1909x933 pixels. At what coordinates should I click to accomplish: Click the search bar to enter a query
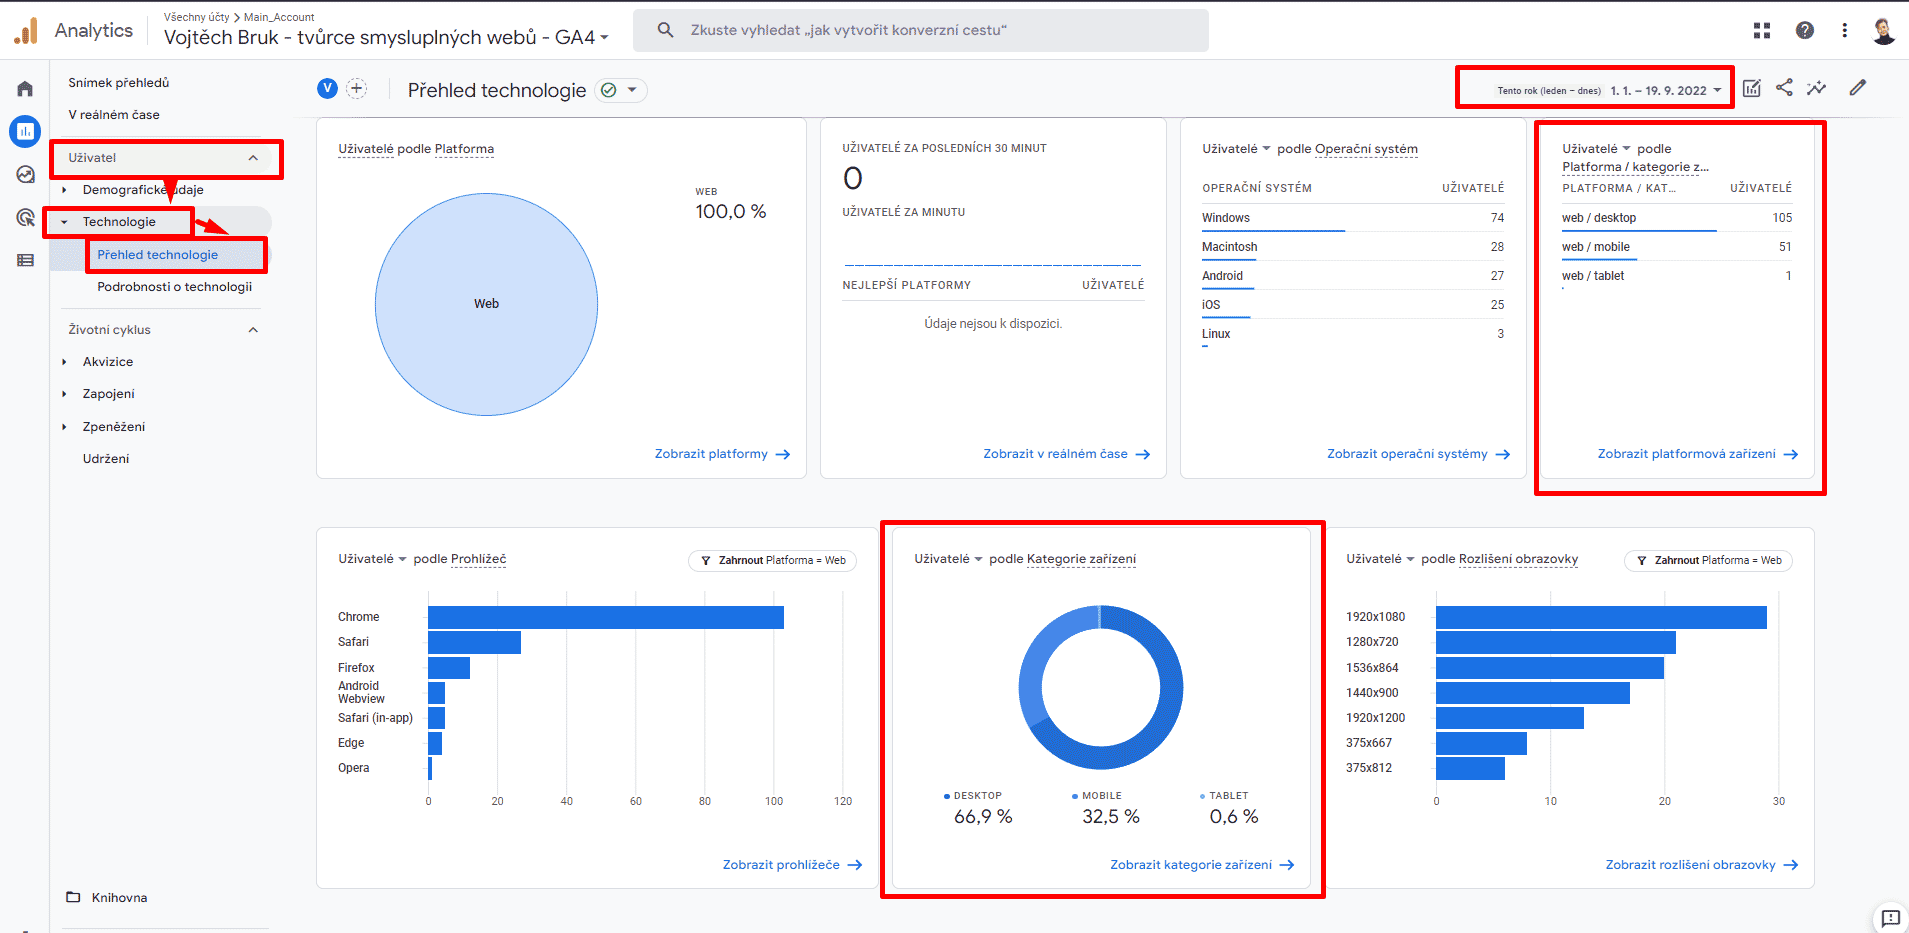[x=920, y=30]
